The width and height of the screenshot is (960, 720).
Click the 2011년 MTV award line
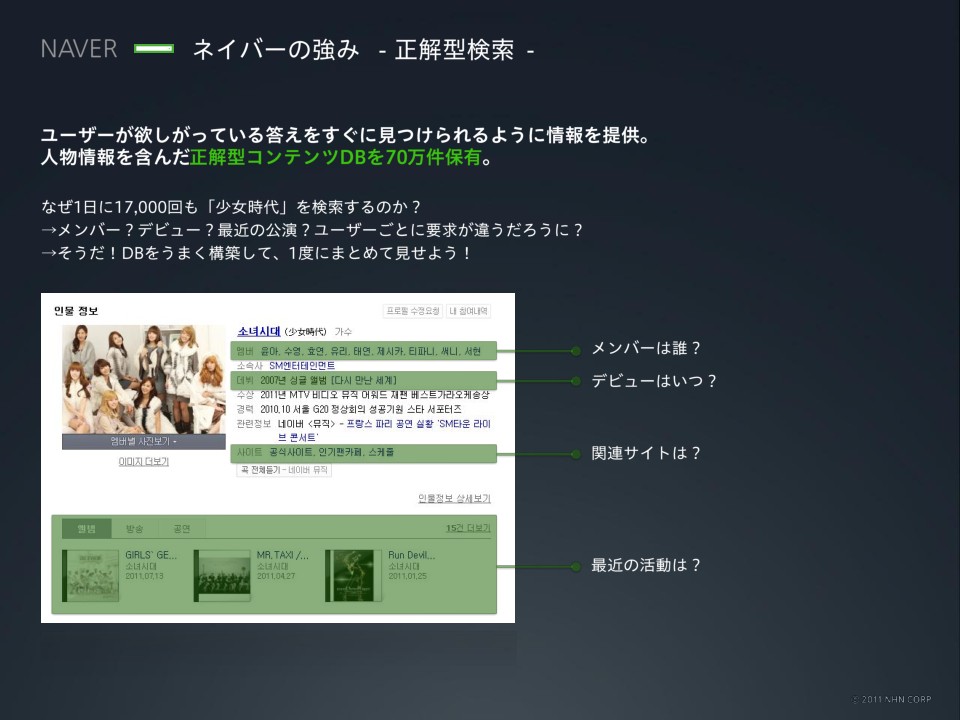point(375,395)
